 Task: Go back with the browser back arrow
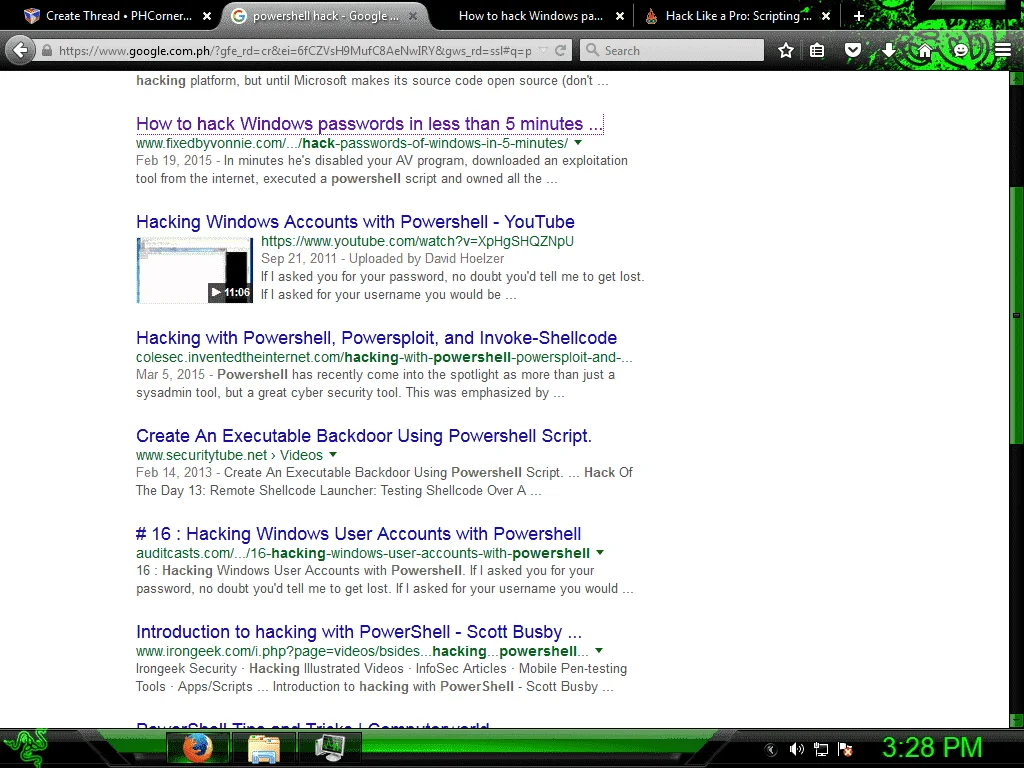[21, 50]
